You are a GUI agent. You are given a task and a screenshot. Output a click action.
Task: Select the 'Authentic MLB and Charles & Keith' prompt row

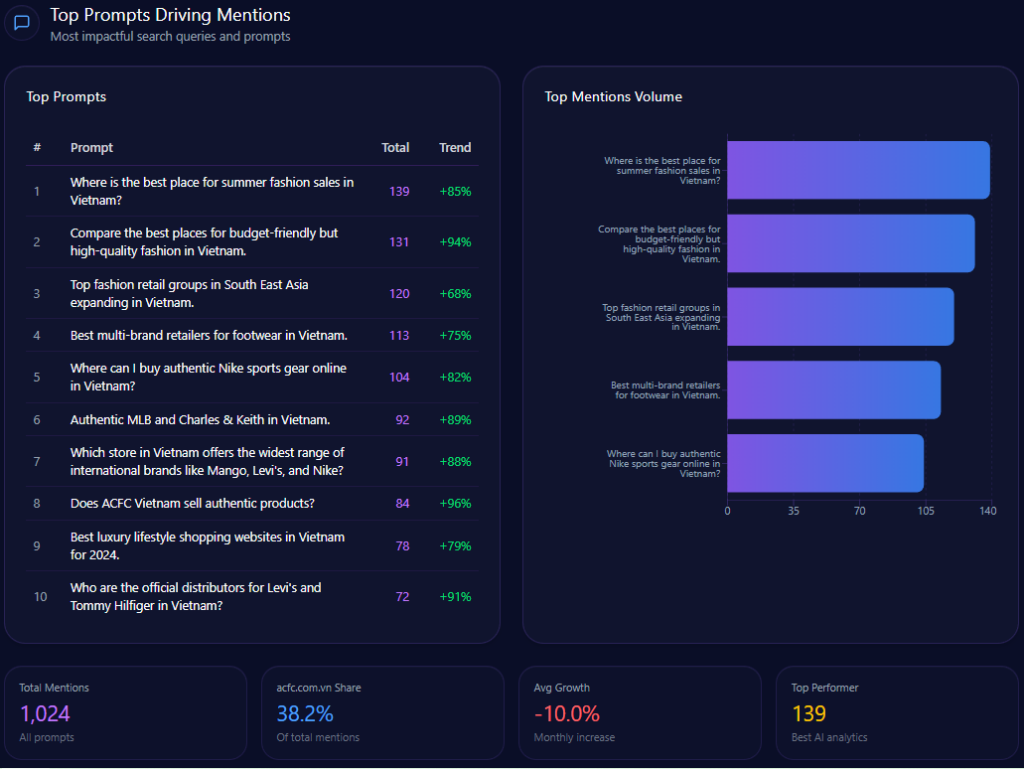point(200,420)
